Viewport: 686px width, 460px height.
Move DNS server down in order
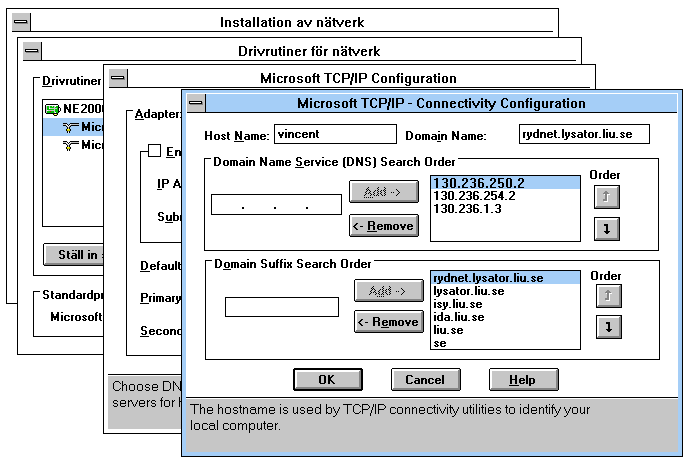603,227
